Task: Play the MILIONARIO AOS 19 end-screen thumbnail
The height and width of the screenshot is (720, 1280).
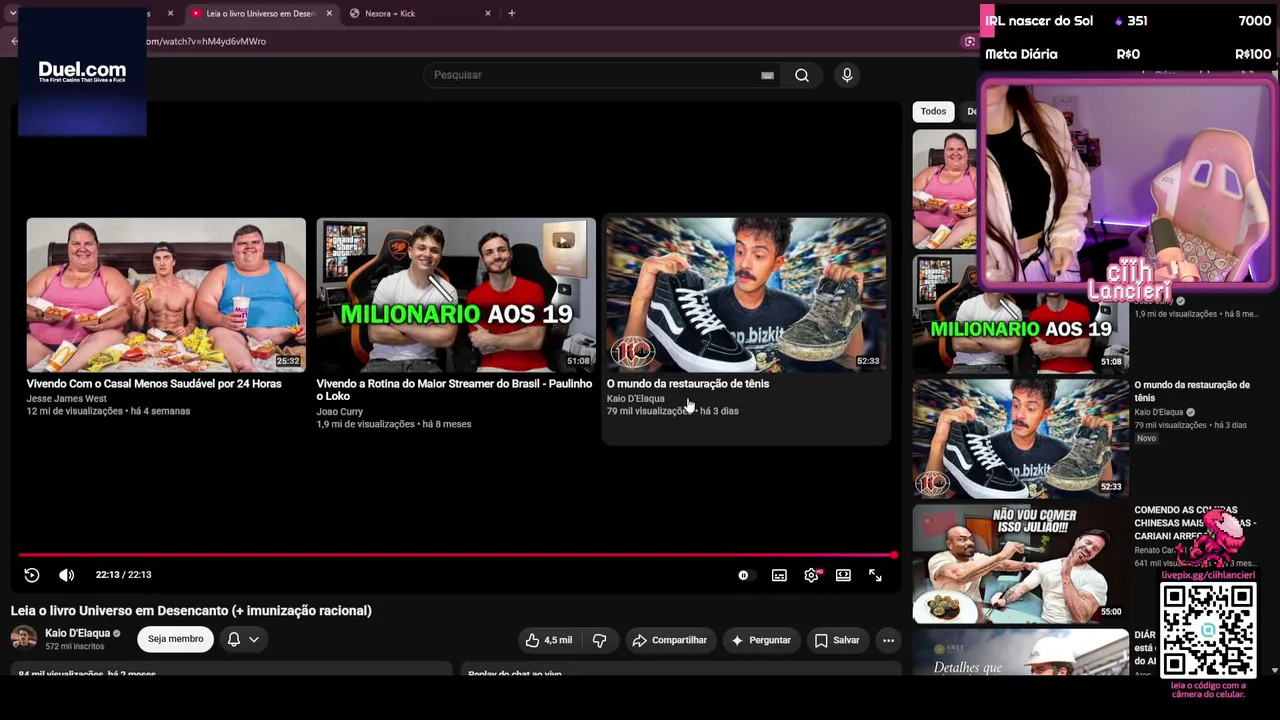Action: coord(456,295)
